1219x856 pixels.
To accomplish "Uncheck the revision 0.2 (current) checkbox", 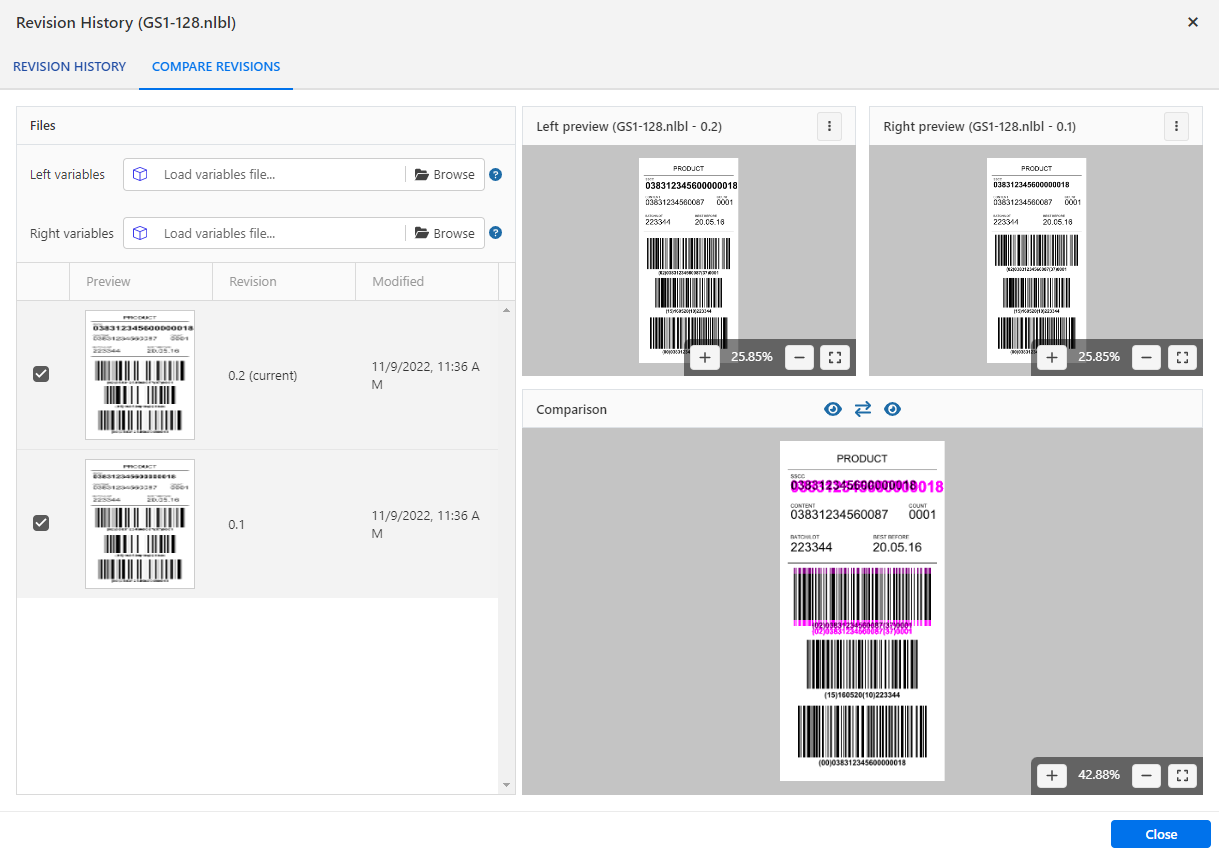I will [x=41, y=374].
